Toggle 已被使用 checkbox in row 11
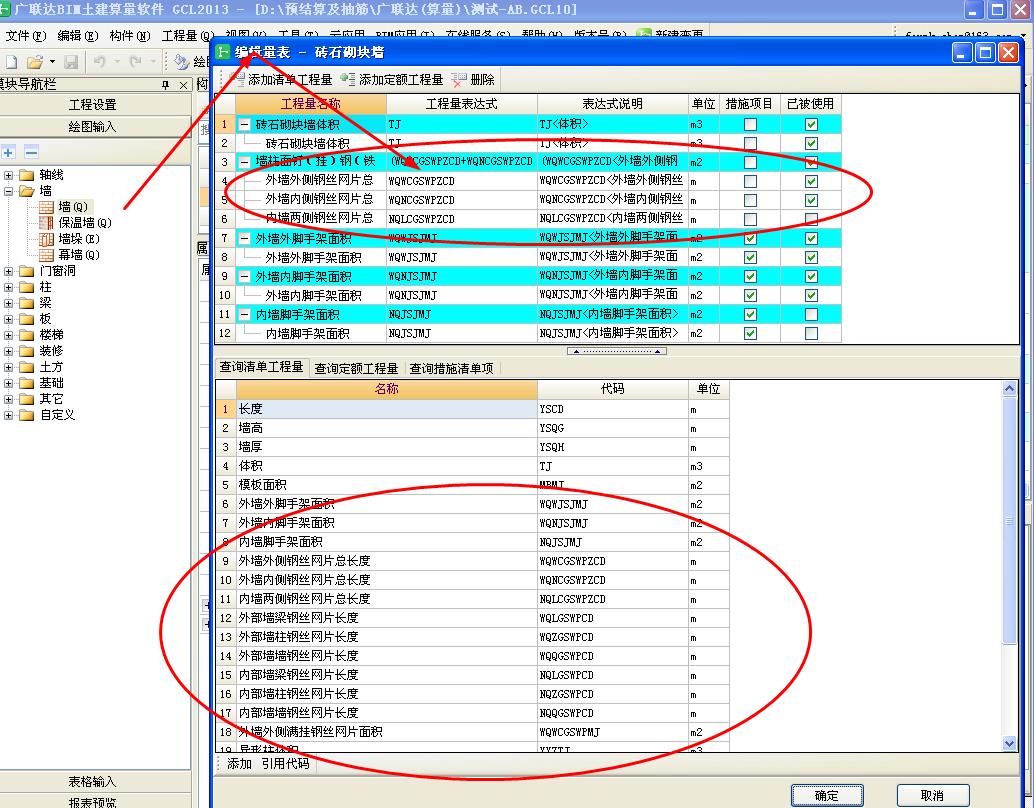 [x=811, y=315]
